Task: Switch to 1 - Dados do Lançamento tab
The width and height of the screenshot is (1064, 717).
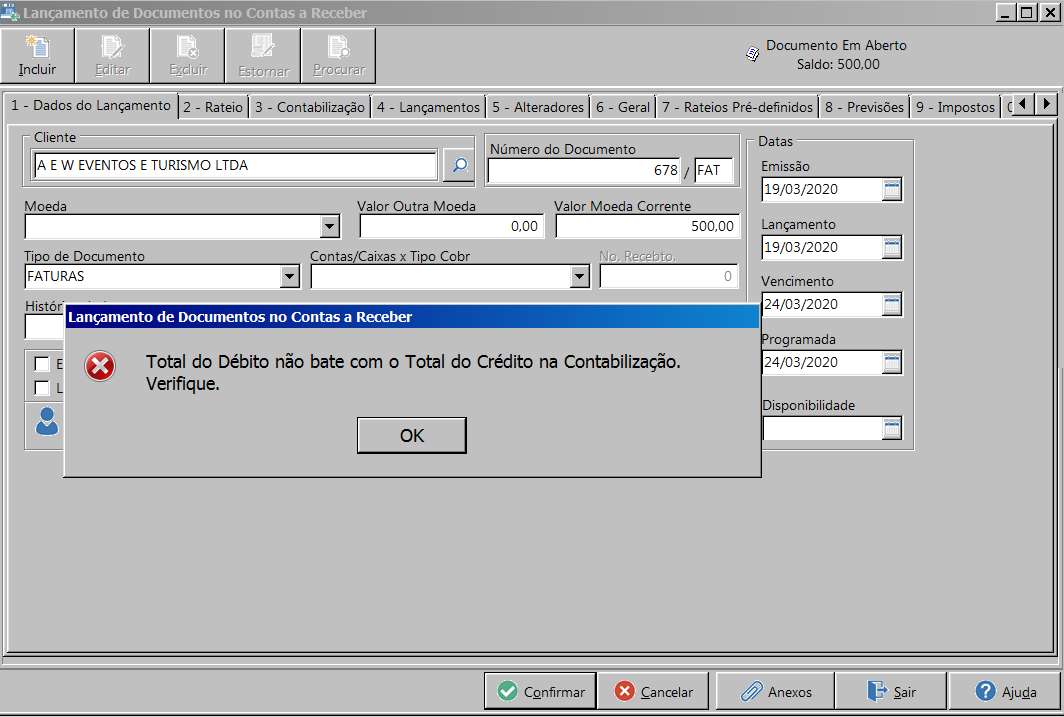Action: click(90, 106)
